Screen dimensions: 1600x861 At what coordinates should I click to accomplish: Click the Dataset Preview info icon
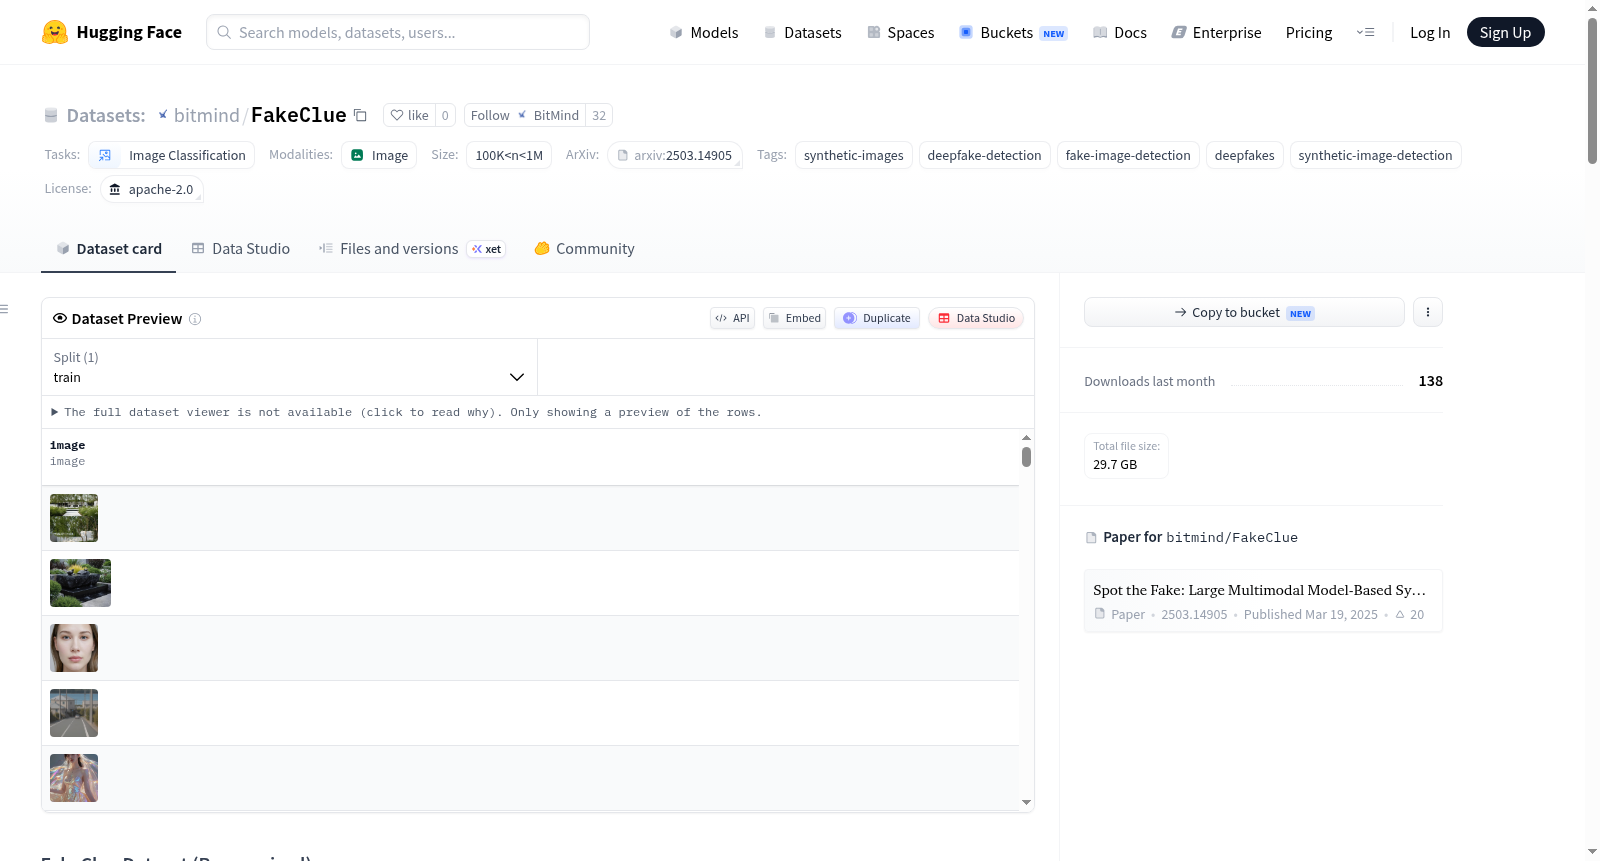[195, 319]
